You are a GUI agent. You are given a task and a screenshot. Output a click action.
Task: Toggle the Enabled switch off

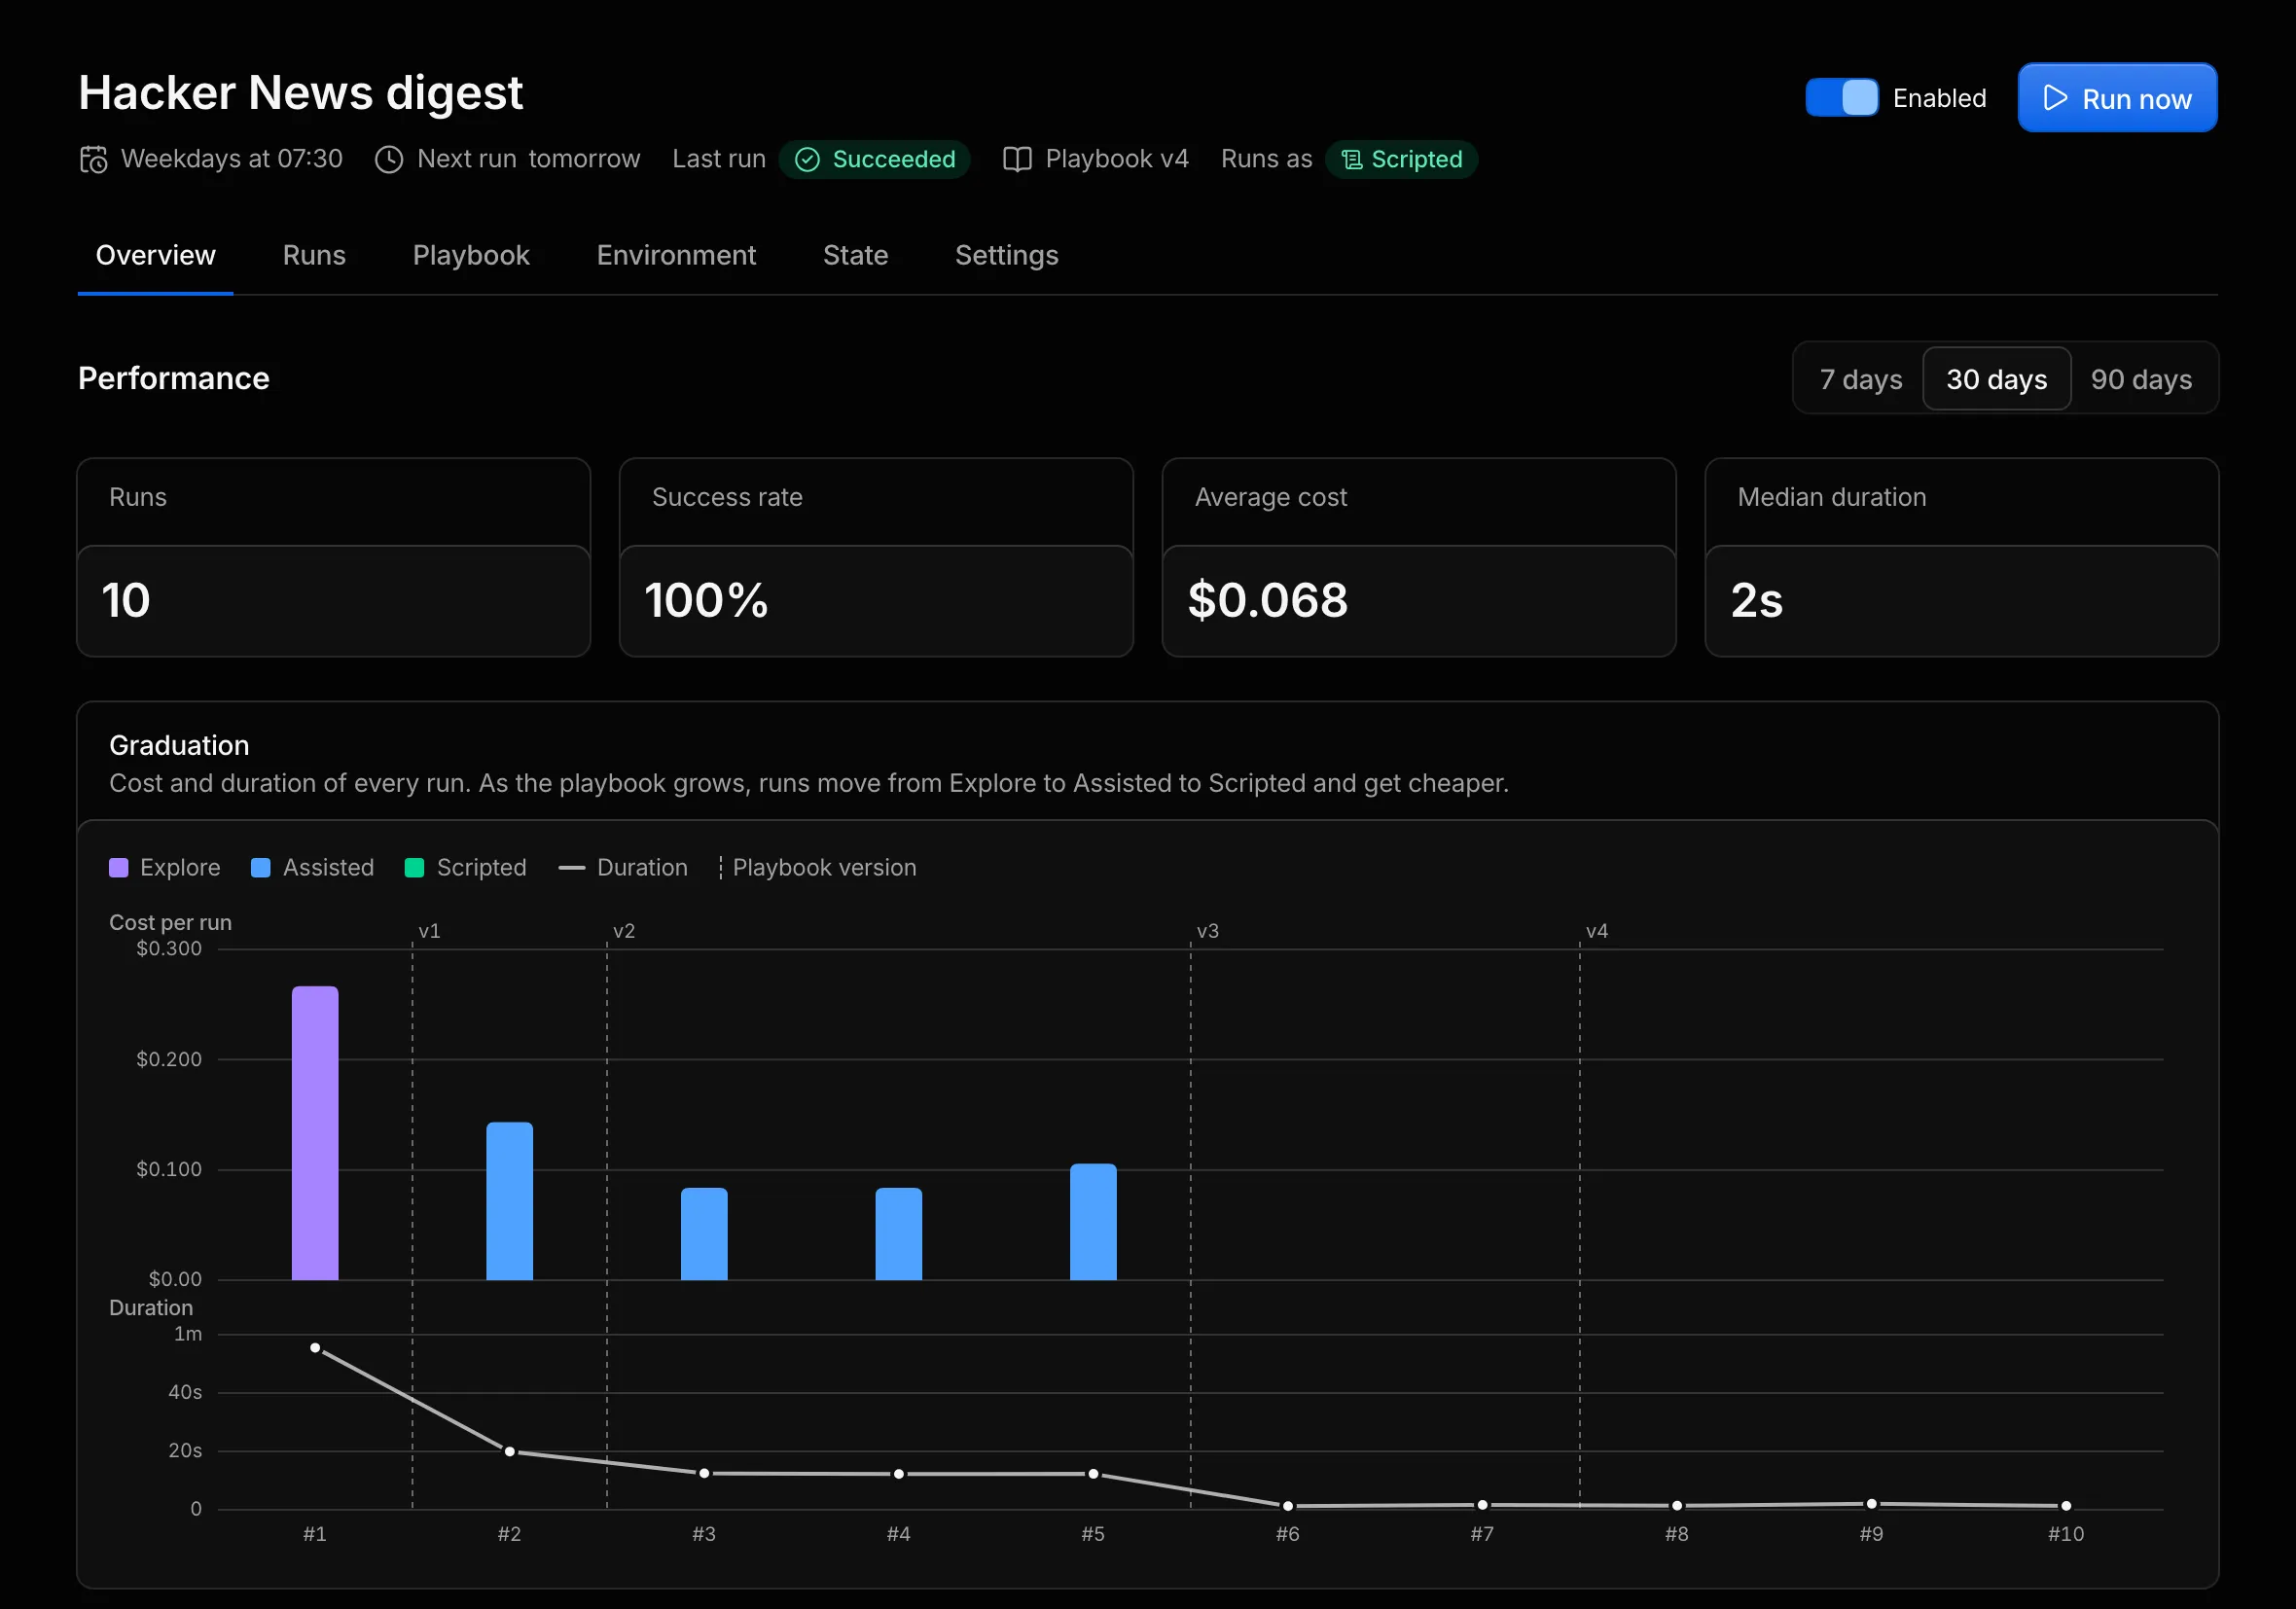1841,98
